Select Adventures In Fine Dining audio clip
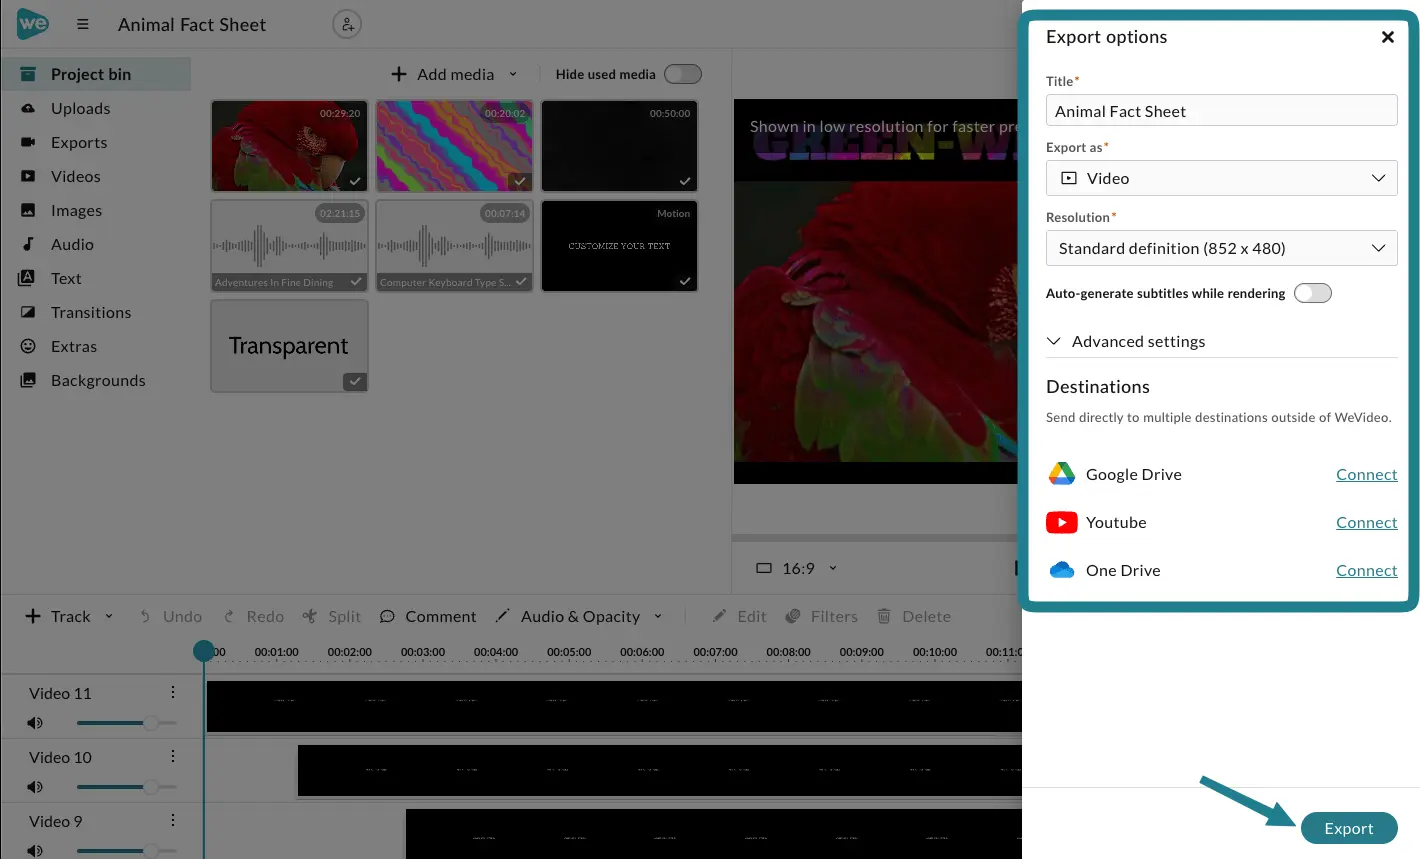Screen dimensions: 1420x859 click(x=289, y=246)
